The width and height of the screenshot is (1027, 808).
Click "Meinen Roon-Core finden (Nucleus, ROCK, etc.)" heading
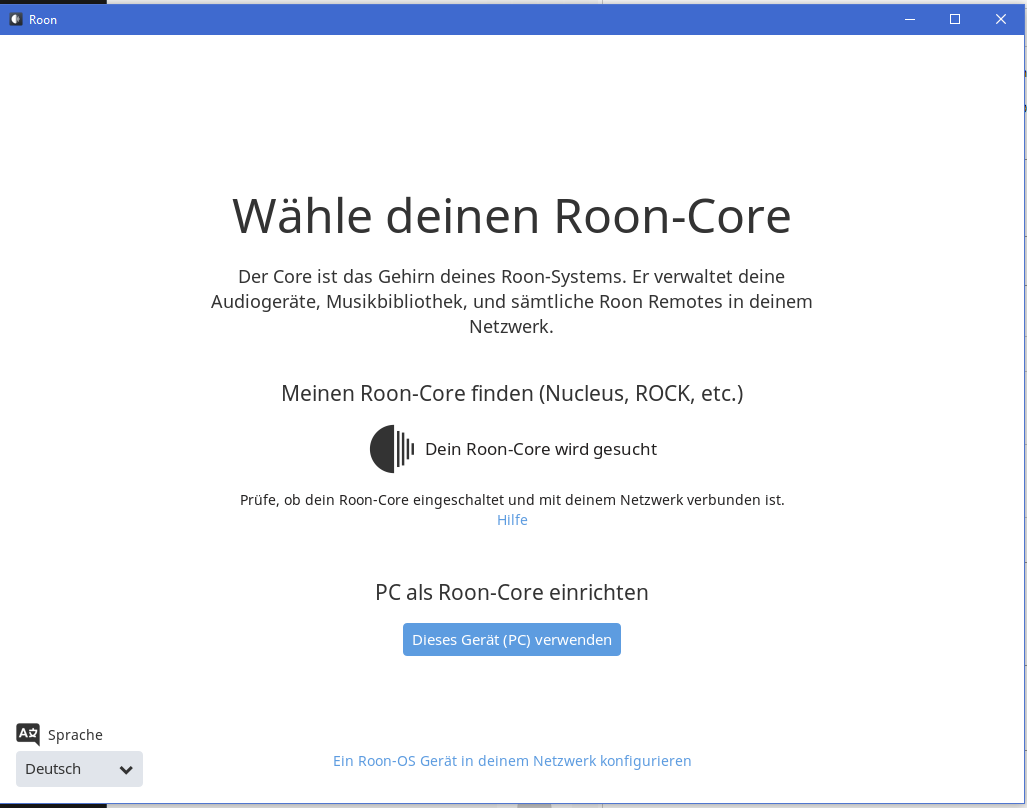tap(512, 394)
